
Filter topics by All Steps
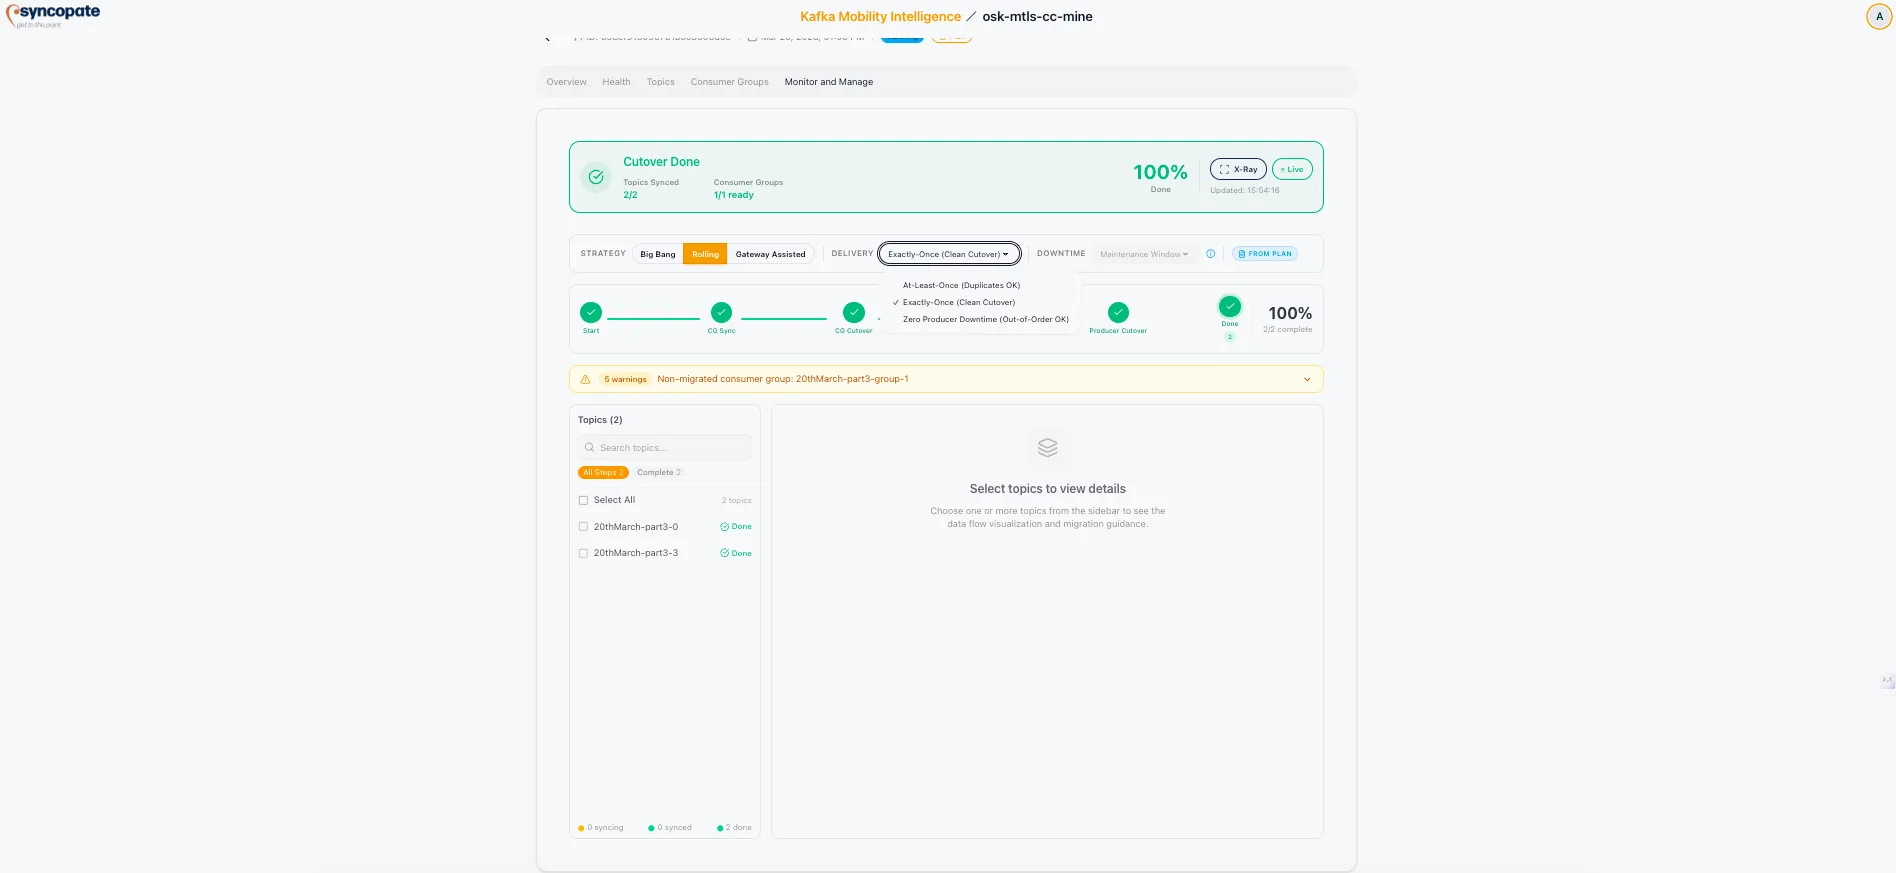[x=603, y=472]
